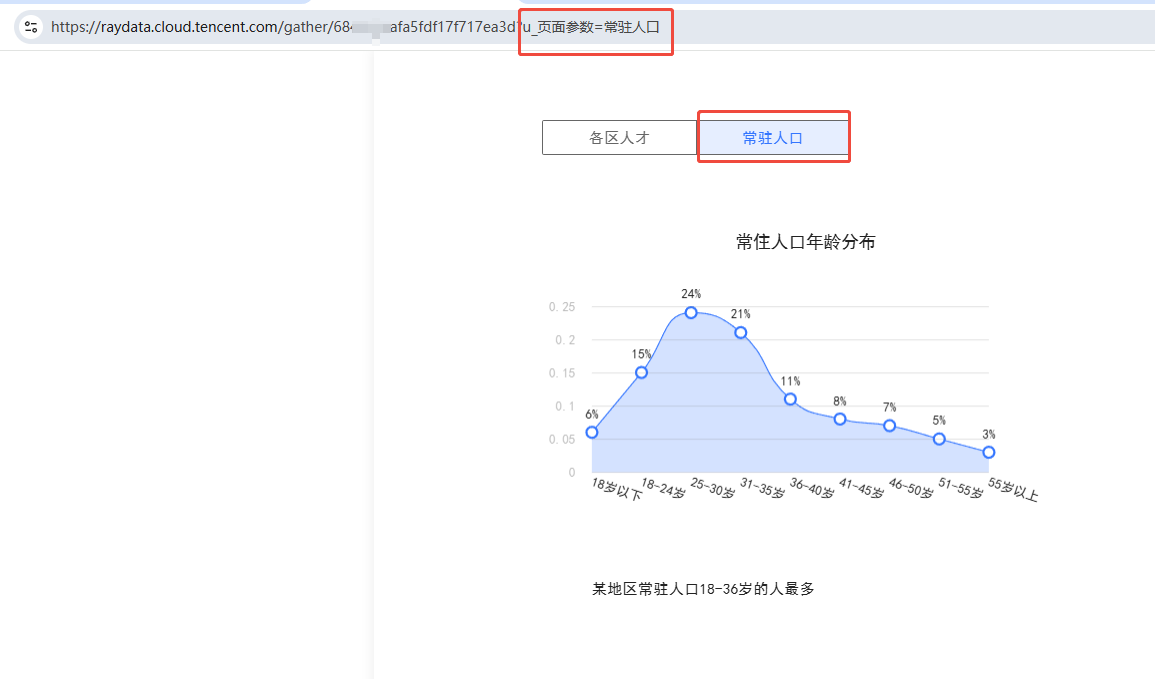This screenshot has height=679, width=1155.
Task: Click the 55岁以上 axis label
Action: pos(1013,490)
